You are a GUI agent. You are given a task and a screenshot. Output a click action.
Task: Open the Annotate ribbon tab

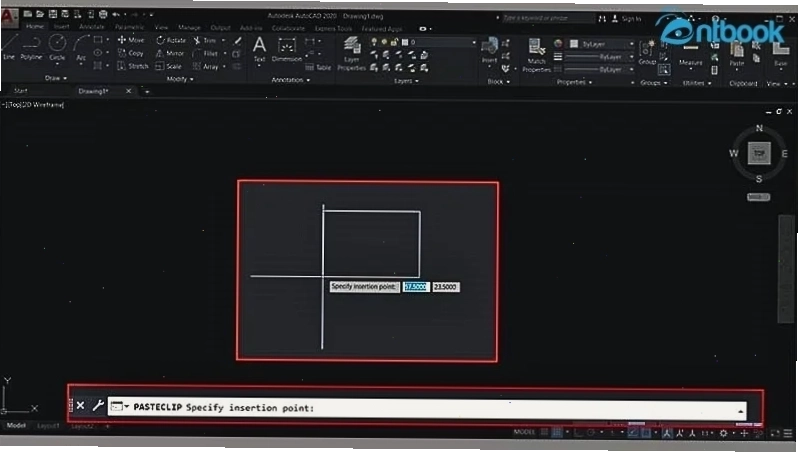pos(92,26)
